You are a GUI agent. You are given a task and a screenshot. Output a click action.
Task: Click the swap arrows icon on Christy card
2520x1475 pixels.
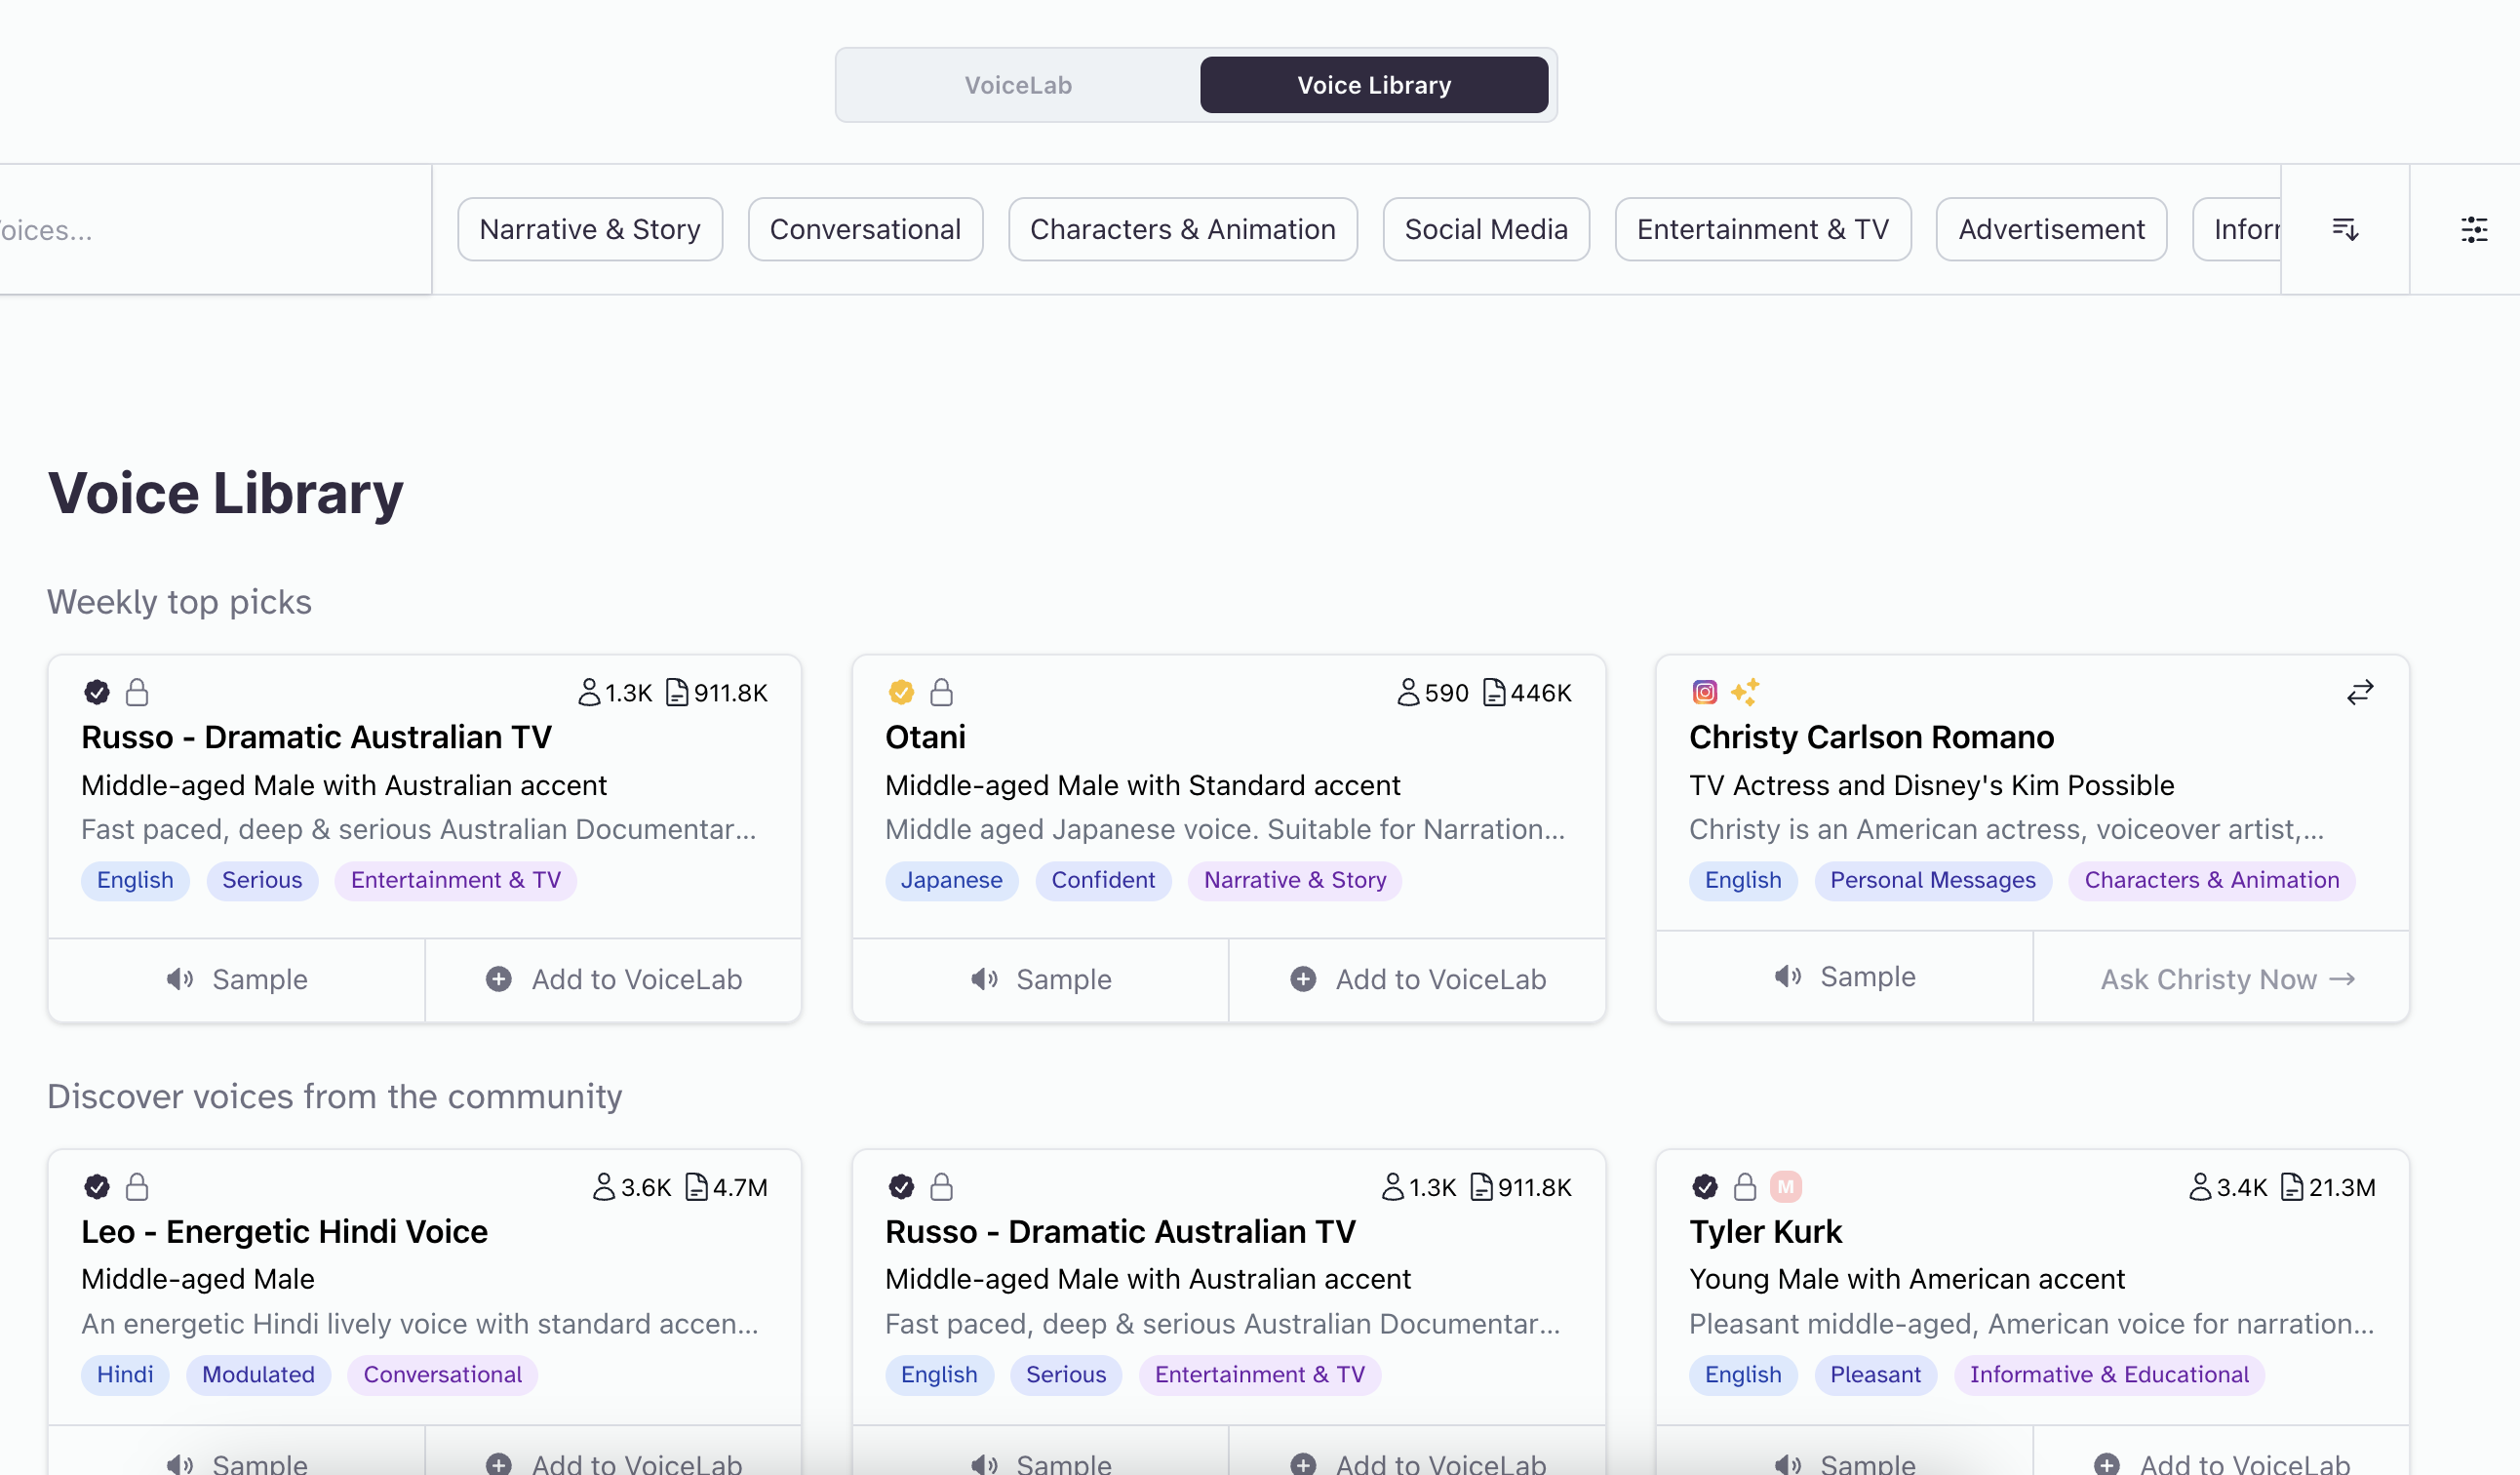click(2359, 692)
